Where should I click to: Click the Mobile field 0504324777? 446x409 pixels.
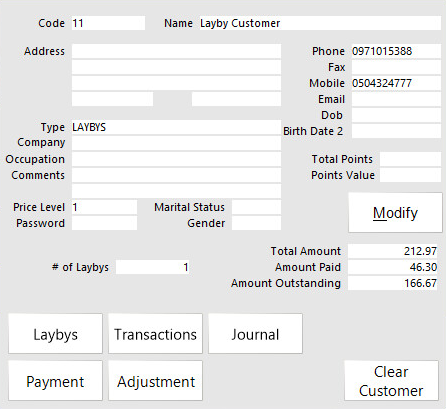pos(396,83)
